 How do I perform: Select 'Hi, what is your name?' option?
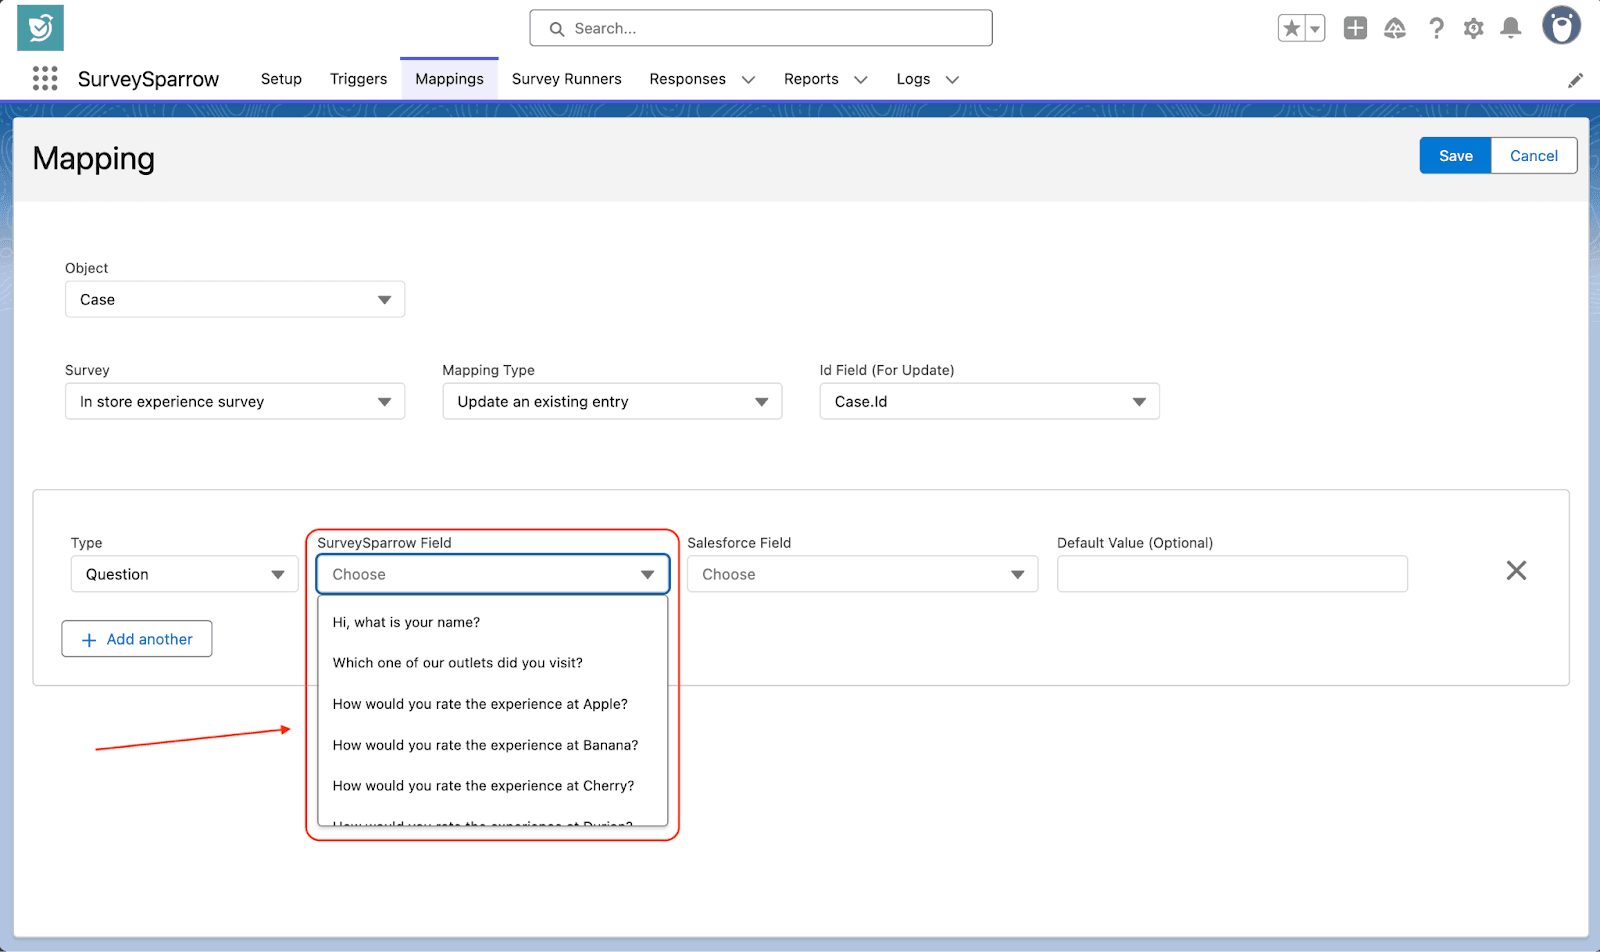(406, 622)
